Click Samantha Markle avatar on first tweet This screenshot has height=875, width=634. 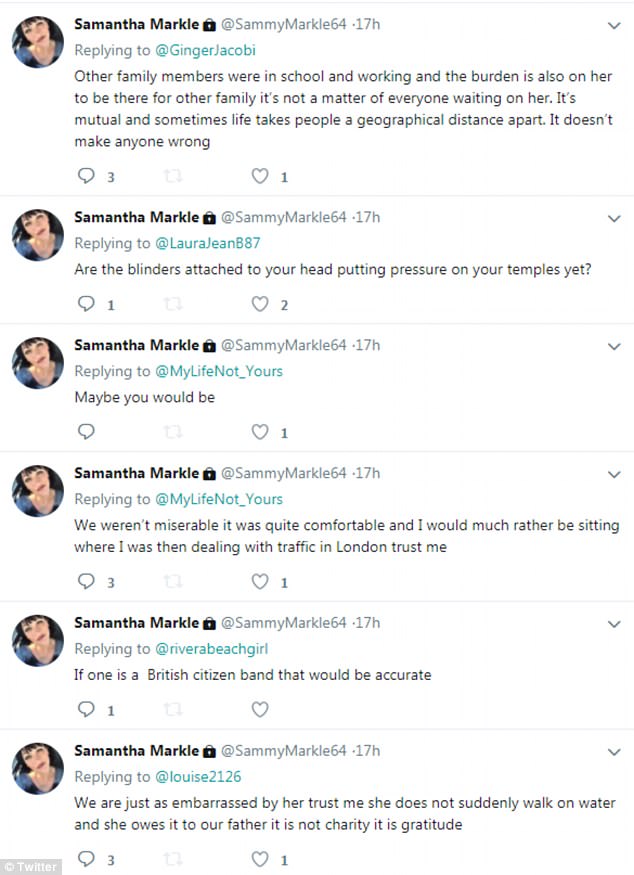(x=38, y=42)
